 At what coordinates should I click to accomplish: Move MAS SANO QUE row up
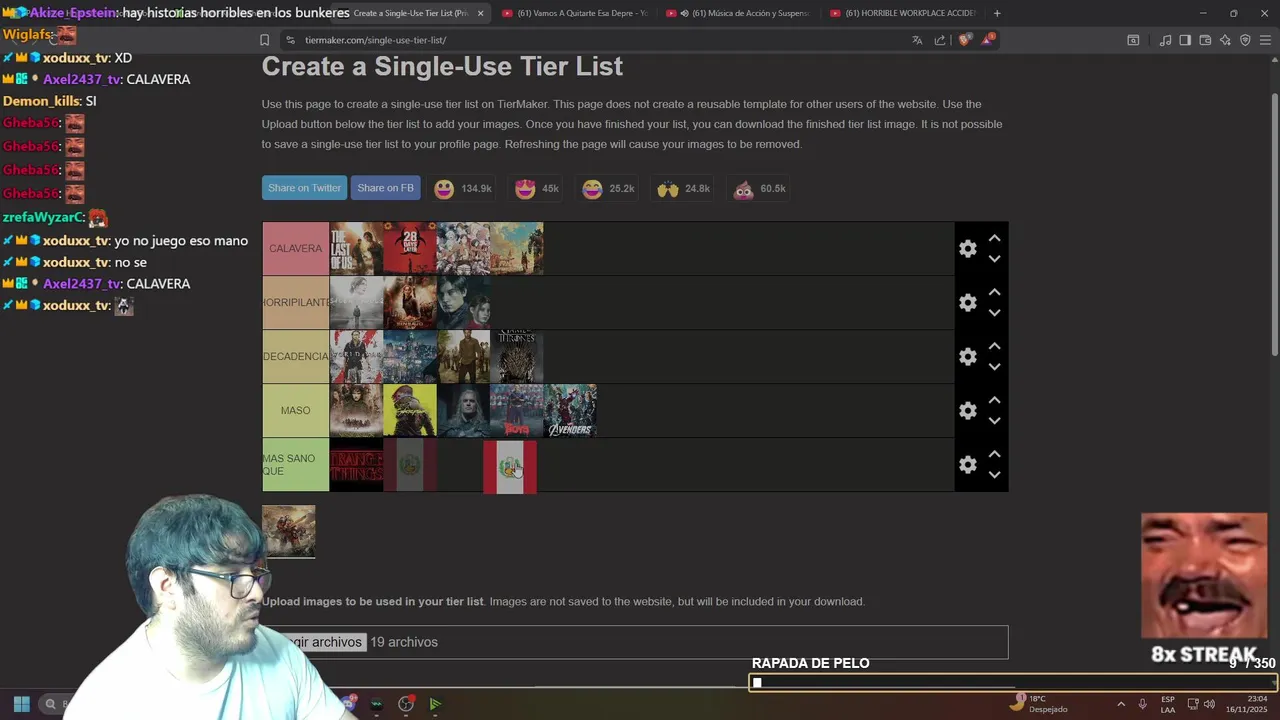pyautogui.click(x=994, y=455)
